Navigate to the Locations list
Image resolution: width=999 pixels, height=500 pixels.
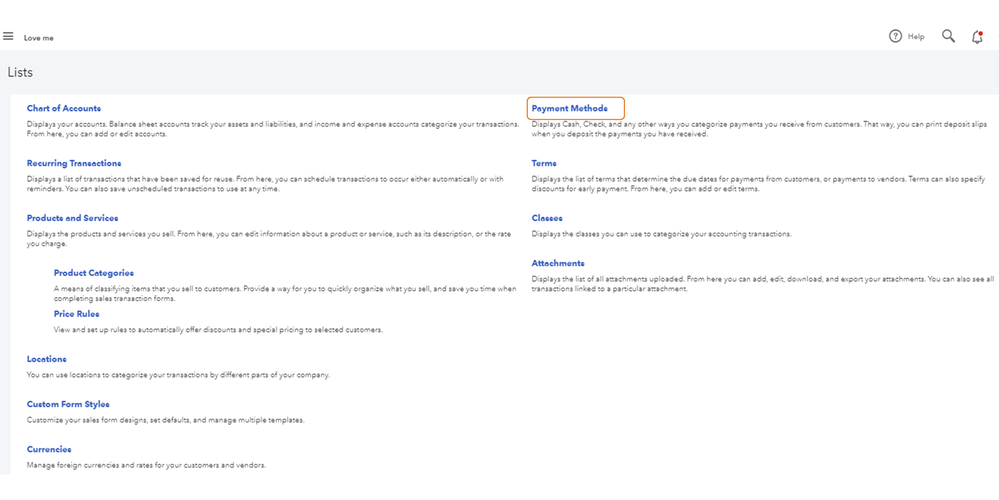pyautogui.click(x=46, y=359)
